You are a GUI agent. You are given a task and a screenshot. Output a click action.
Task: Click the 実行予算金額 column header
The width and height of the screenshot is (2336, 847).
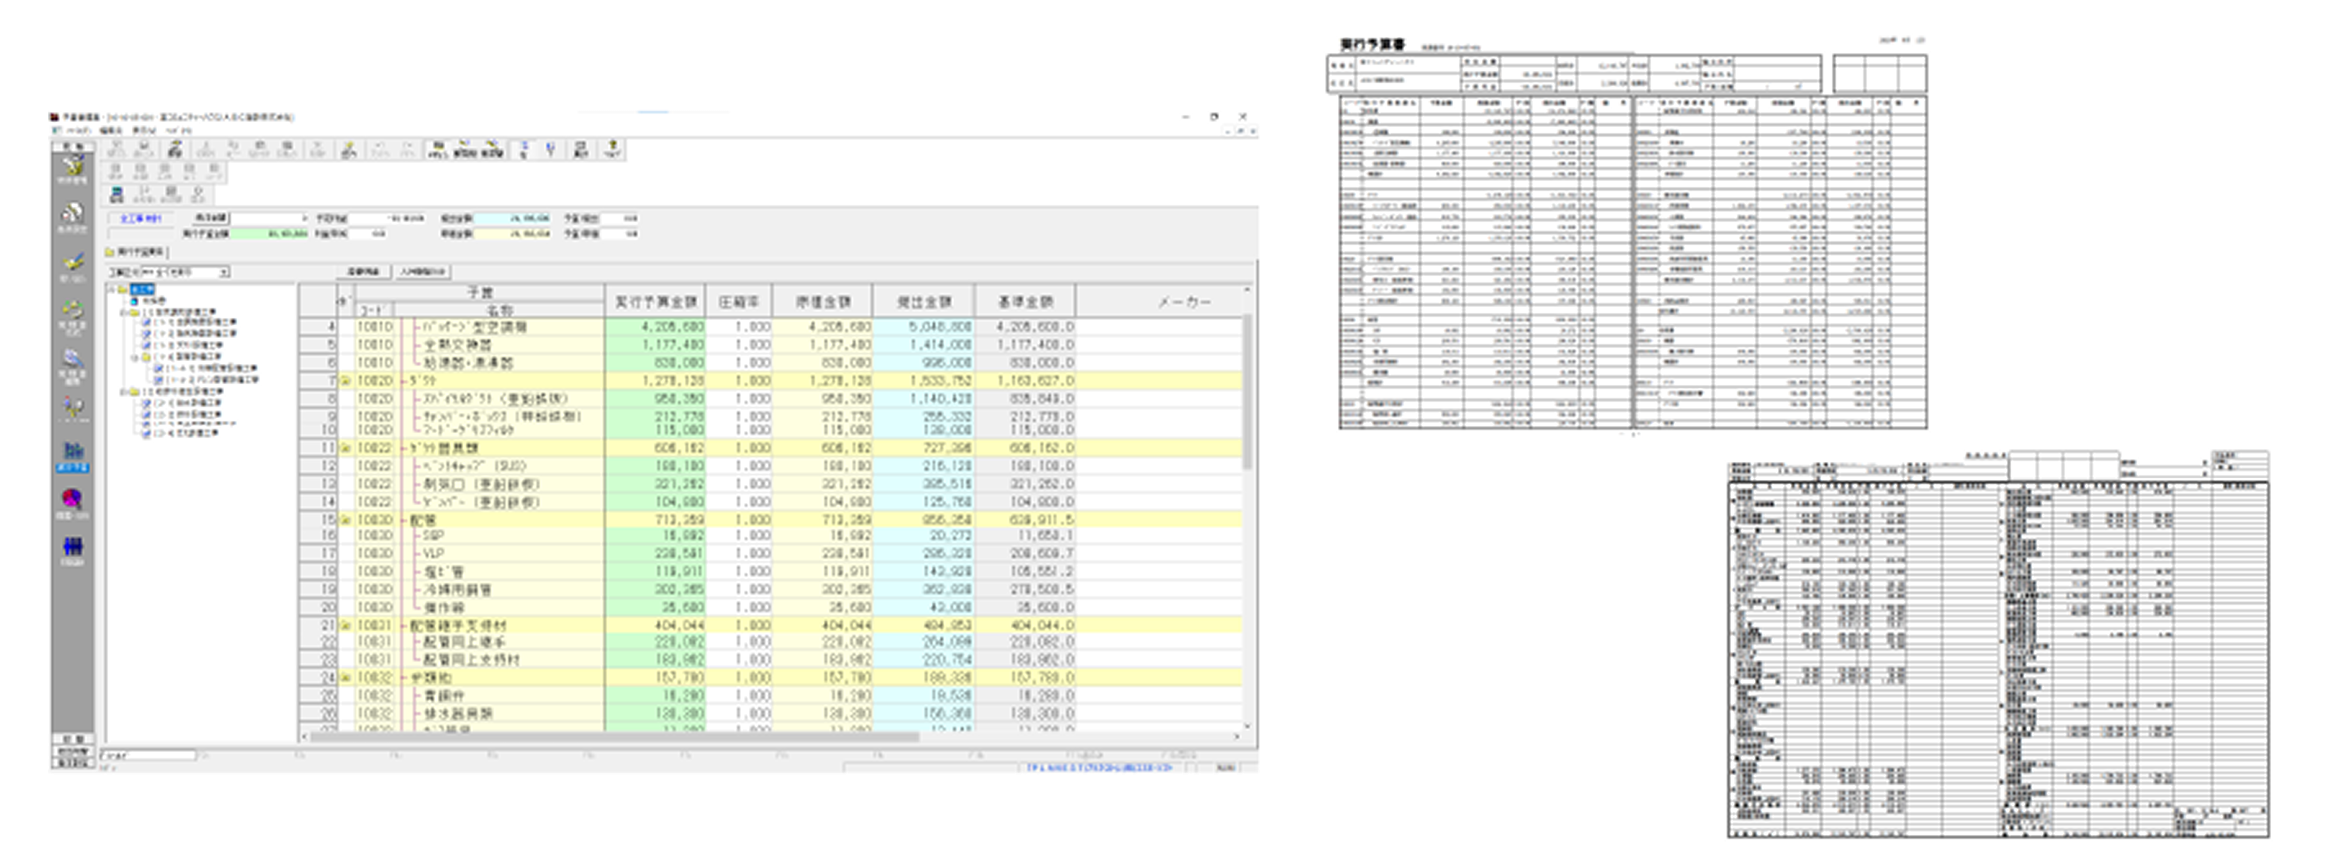(x=655, y=301)
